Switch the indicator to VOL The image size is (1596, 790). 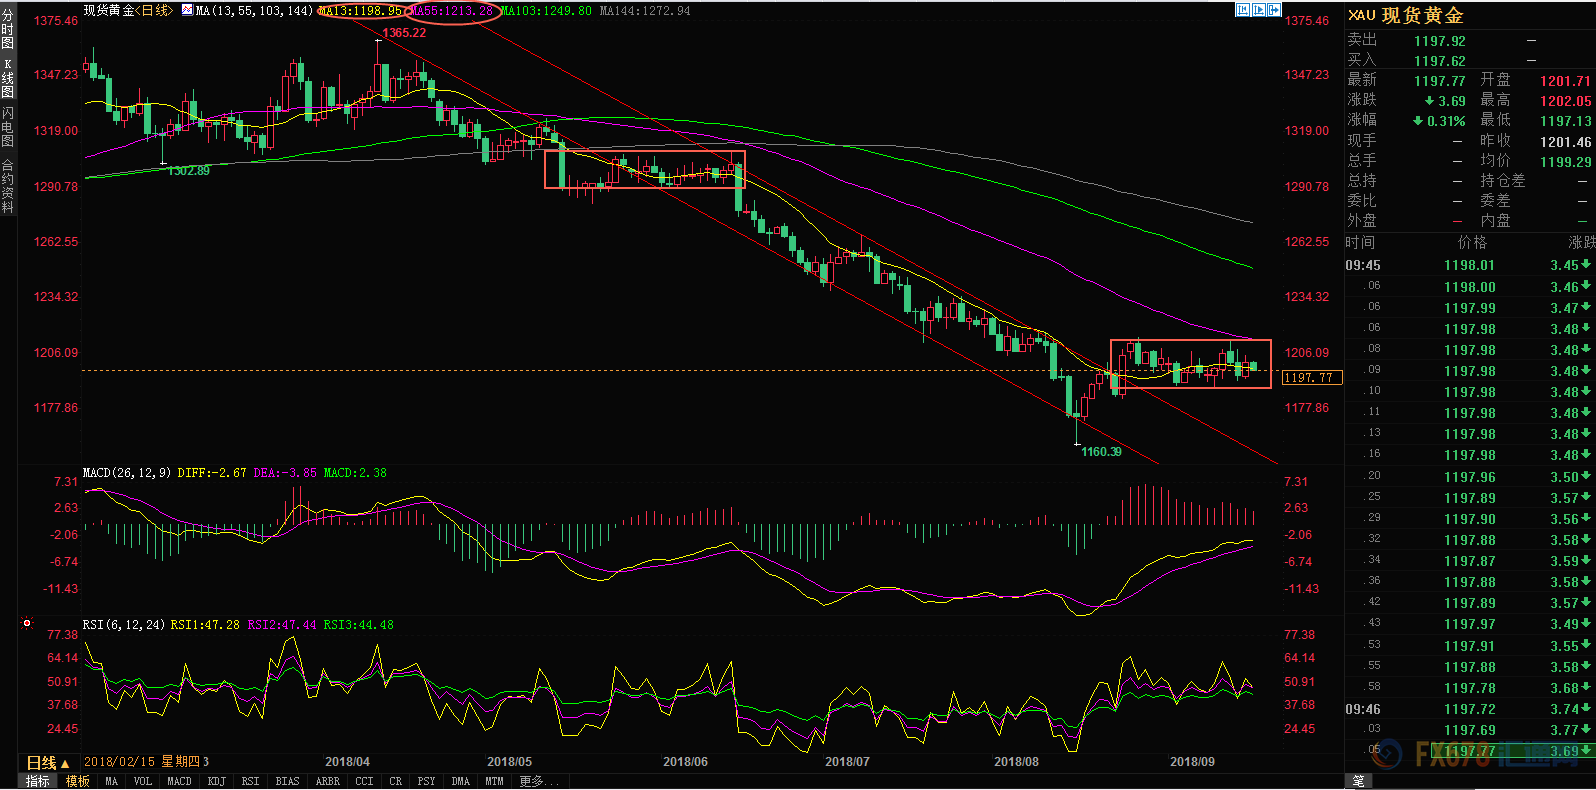click(x=143, y=781)
